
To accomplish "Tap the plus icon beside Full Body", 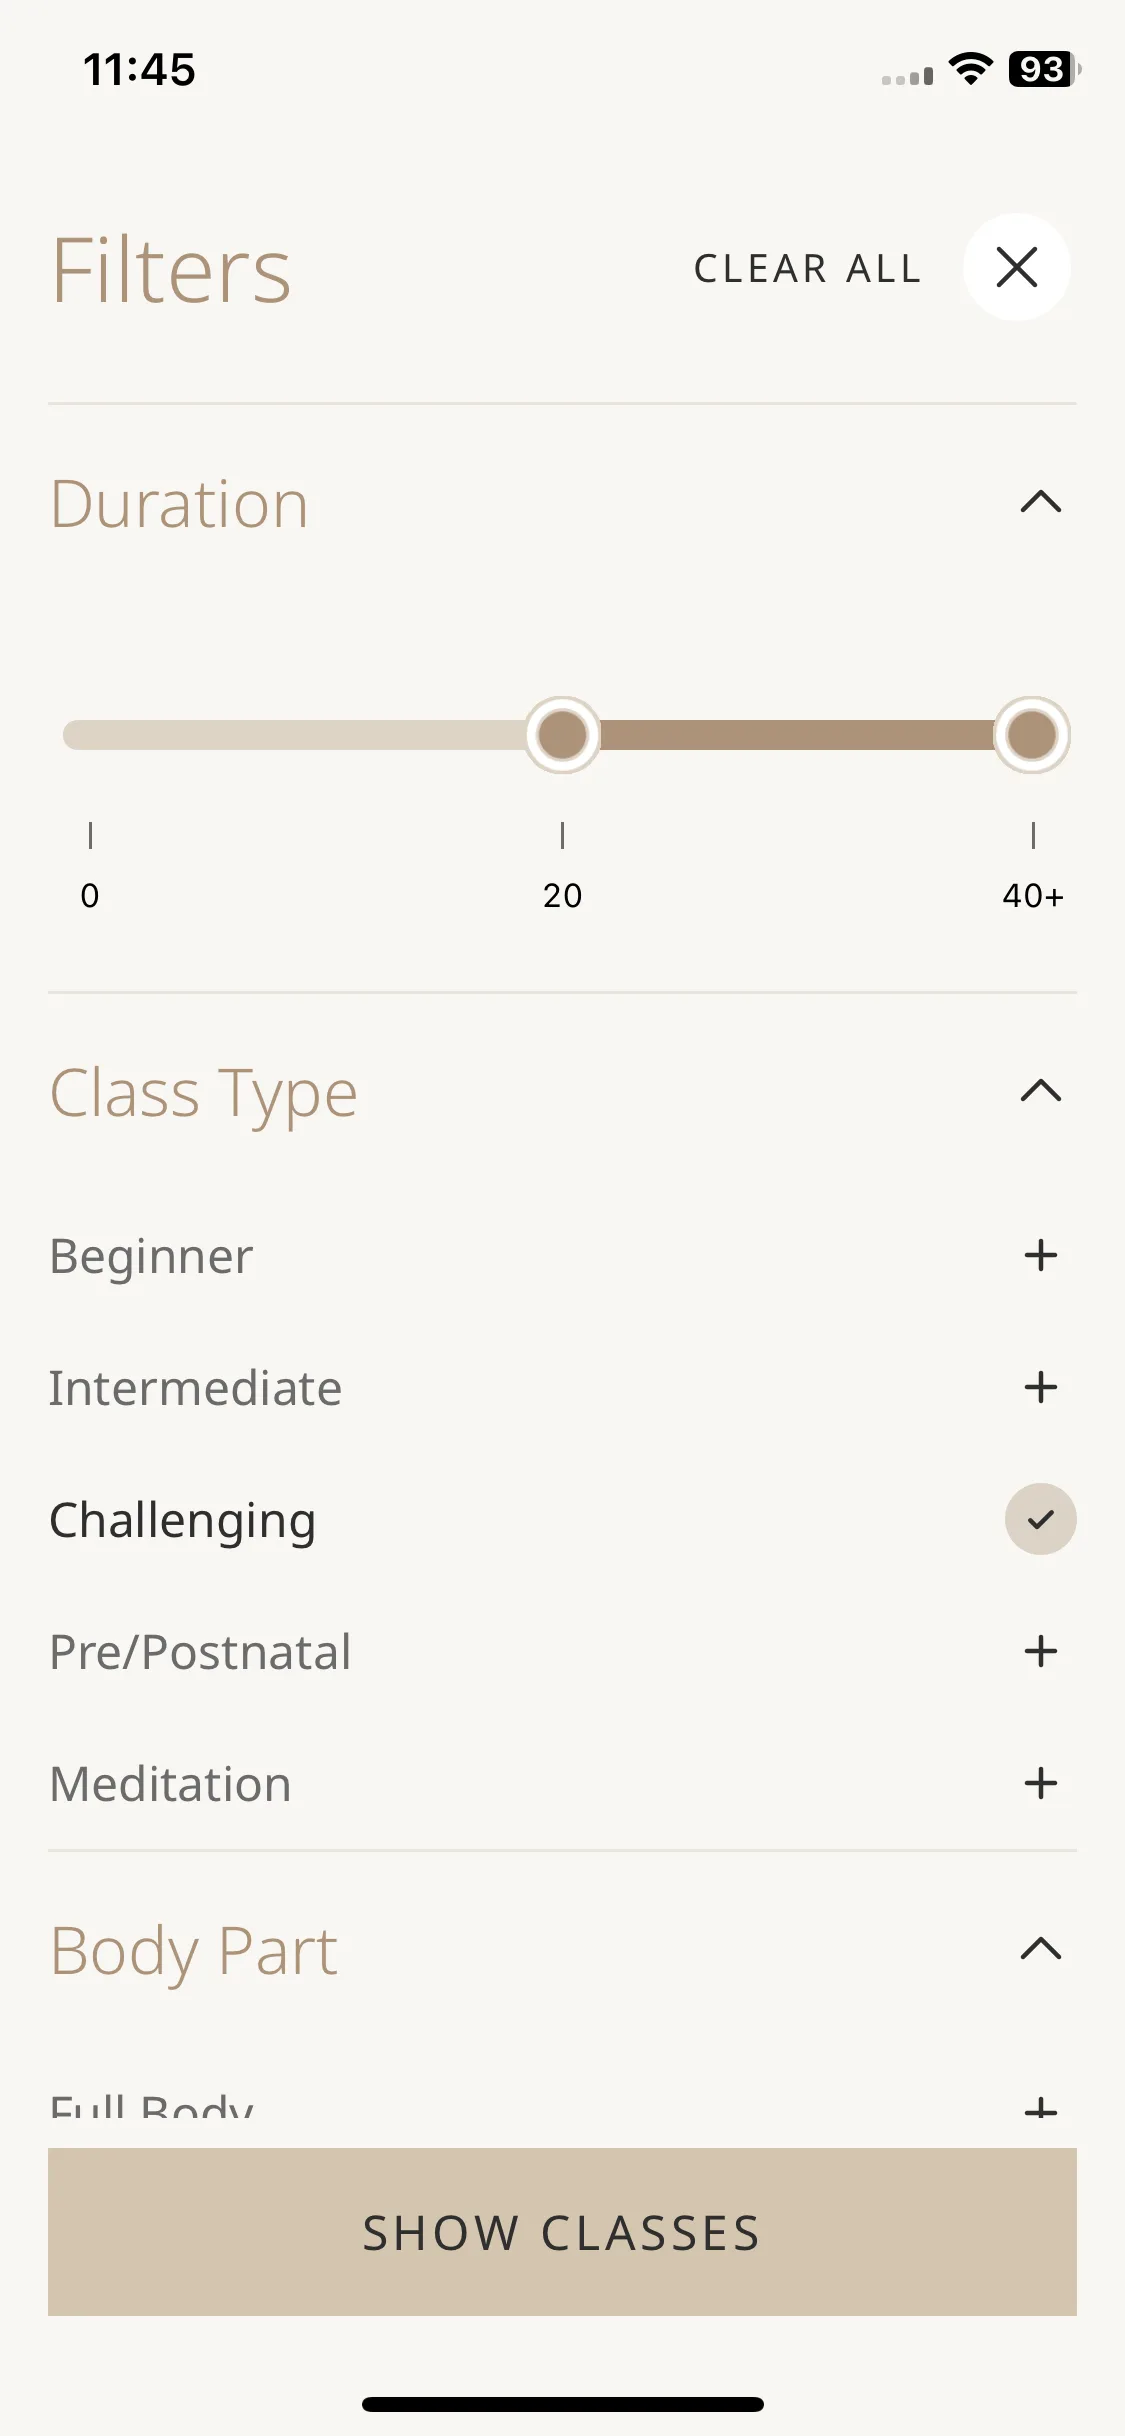I will (x=1041, y=2108).
